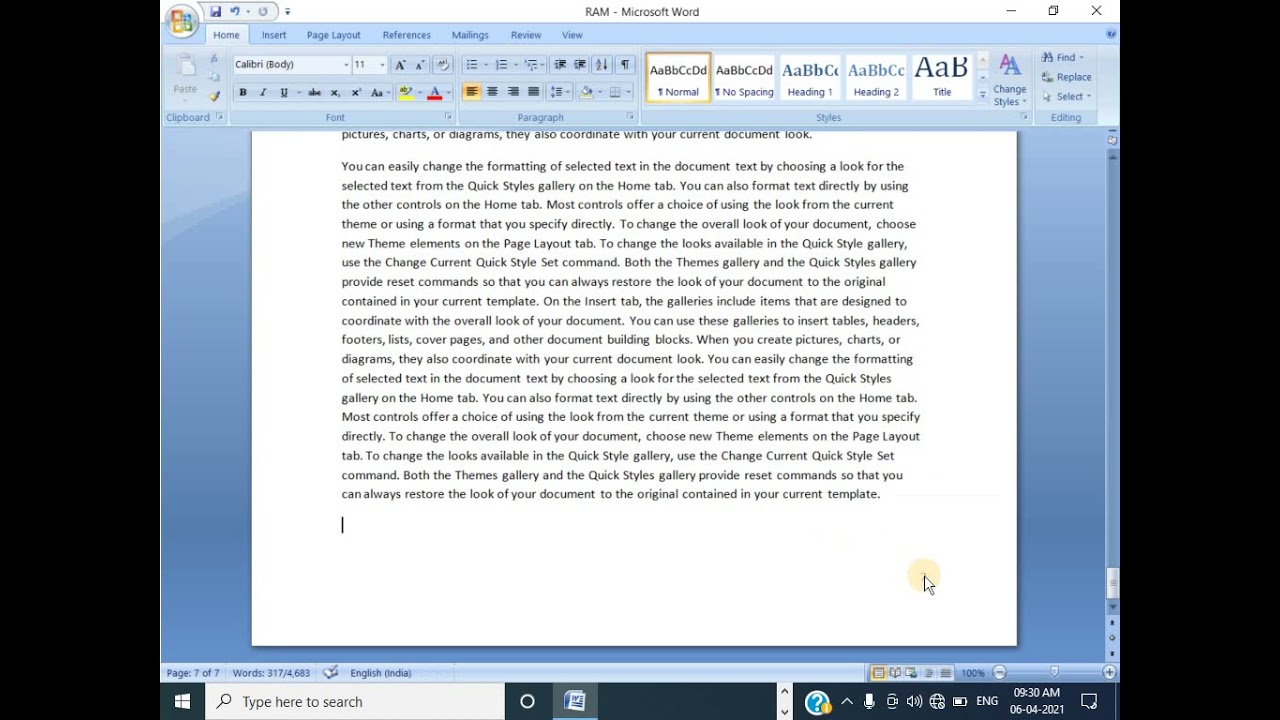This screenshot has height=720, width=1280.
Task: Open Customize Quick Access Toolbar dropdown
Action: point(287,12)
